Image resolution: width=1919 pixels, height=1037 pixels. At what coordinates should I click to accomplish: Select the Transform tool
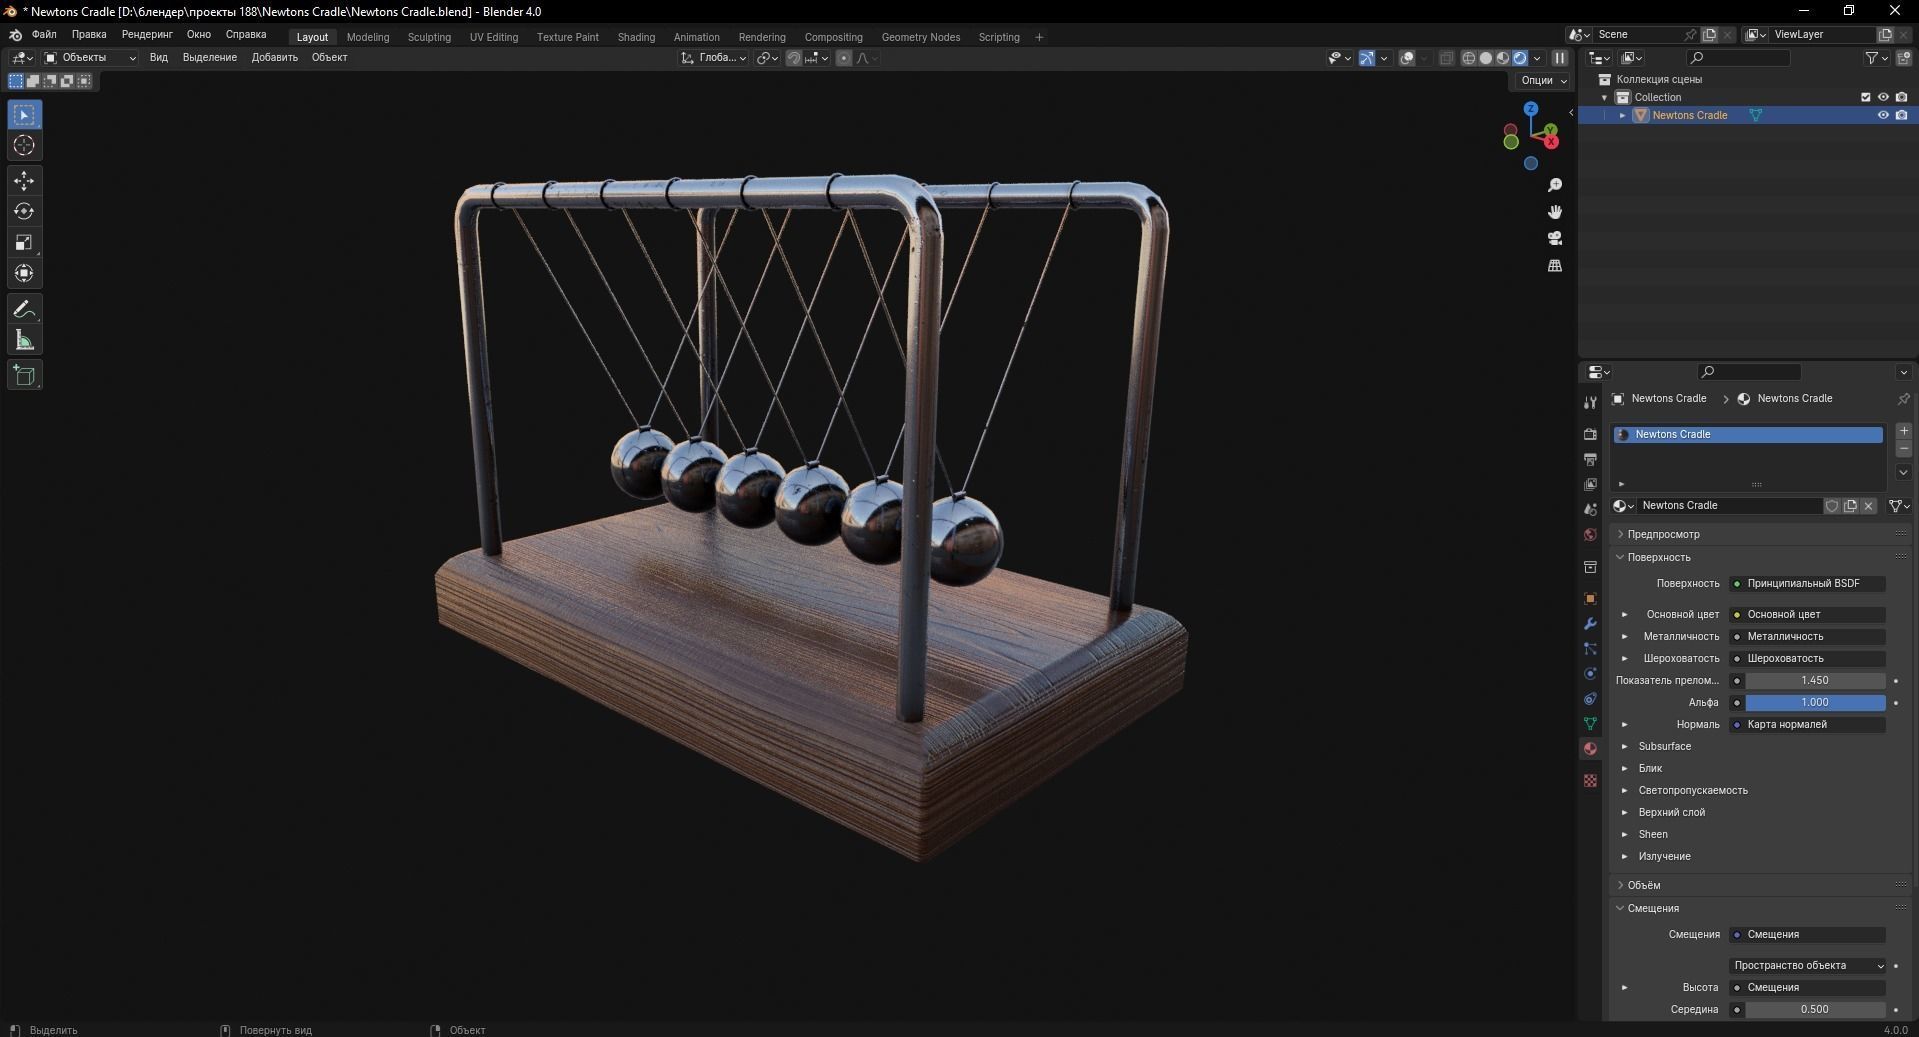24,274
